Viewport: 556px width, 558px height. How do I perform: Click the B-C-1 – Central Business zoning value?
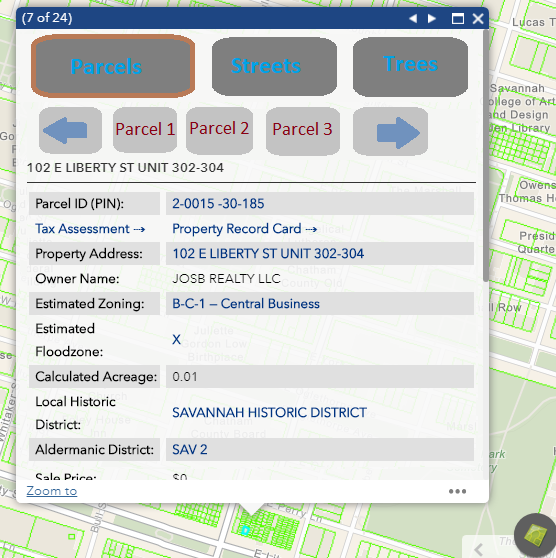(x=246, y=304)
